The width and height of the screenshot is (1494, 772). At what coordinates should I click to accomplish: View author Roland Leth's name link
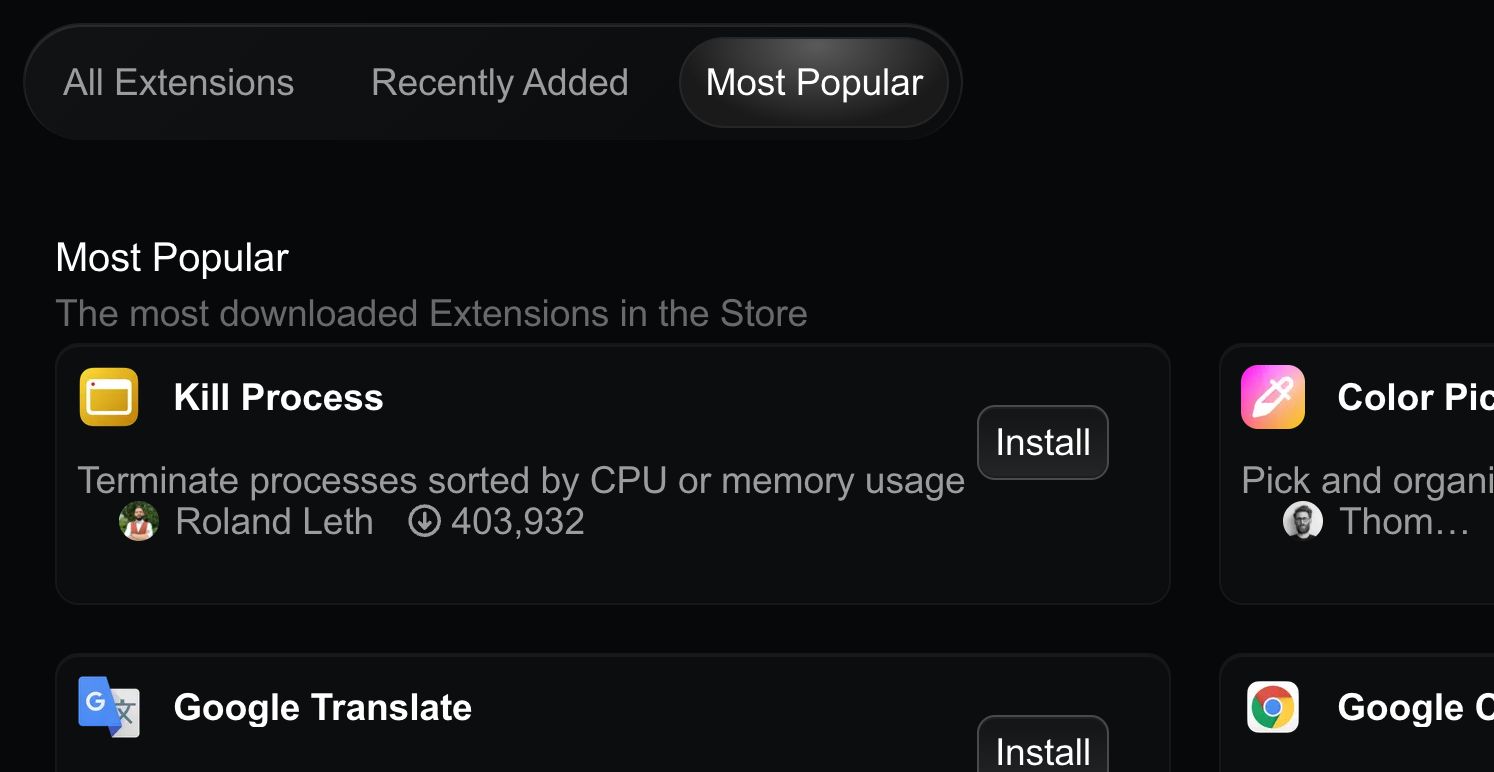274,522
